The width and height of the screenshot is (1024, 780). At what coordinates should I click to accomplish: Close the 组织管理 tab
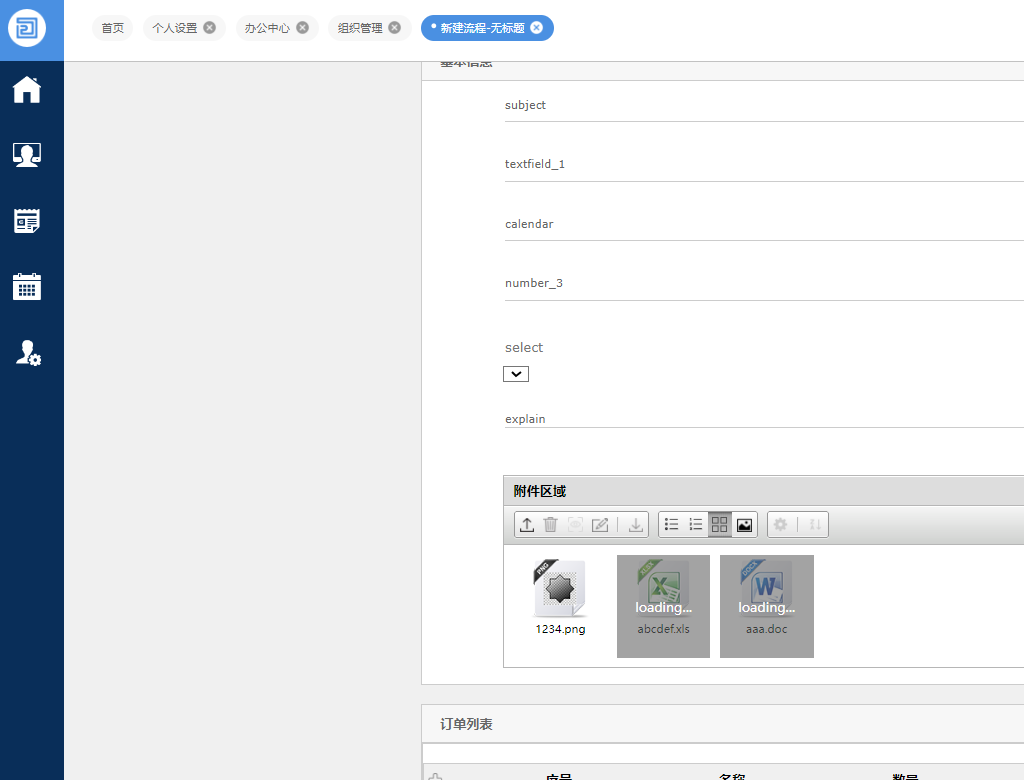click(x=394, y=28)
